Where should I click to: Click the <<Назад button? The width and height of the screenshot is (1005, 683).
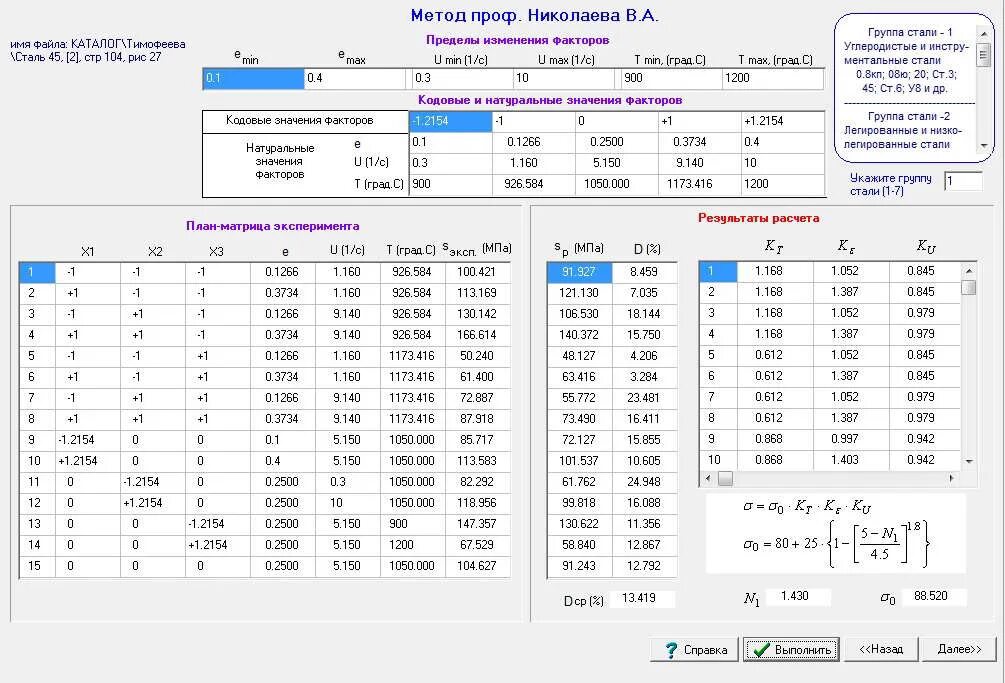[881, 649]
